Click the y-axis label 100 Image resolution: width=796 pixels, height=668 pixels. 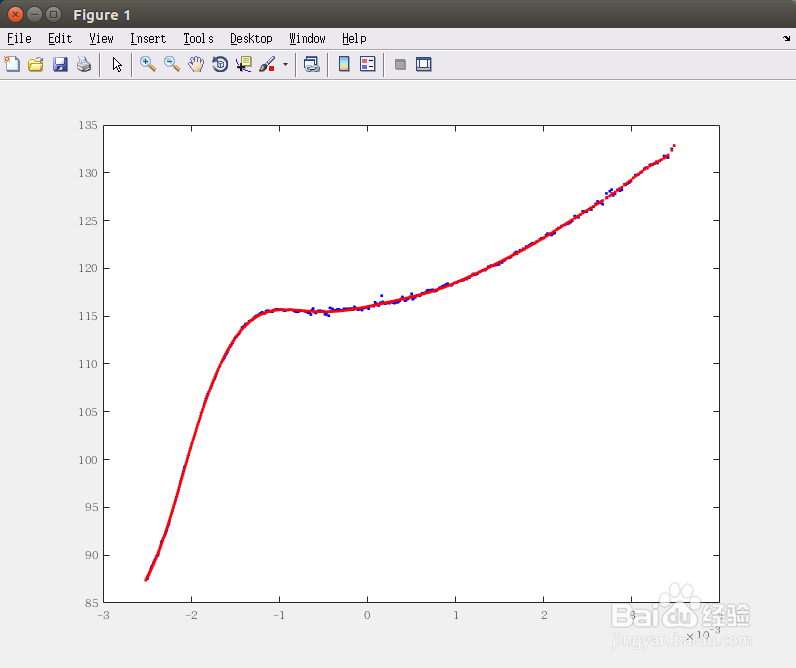[88, 459]
